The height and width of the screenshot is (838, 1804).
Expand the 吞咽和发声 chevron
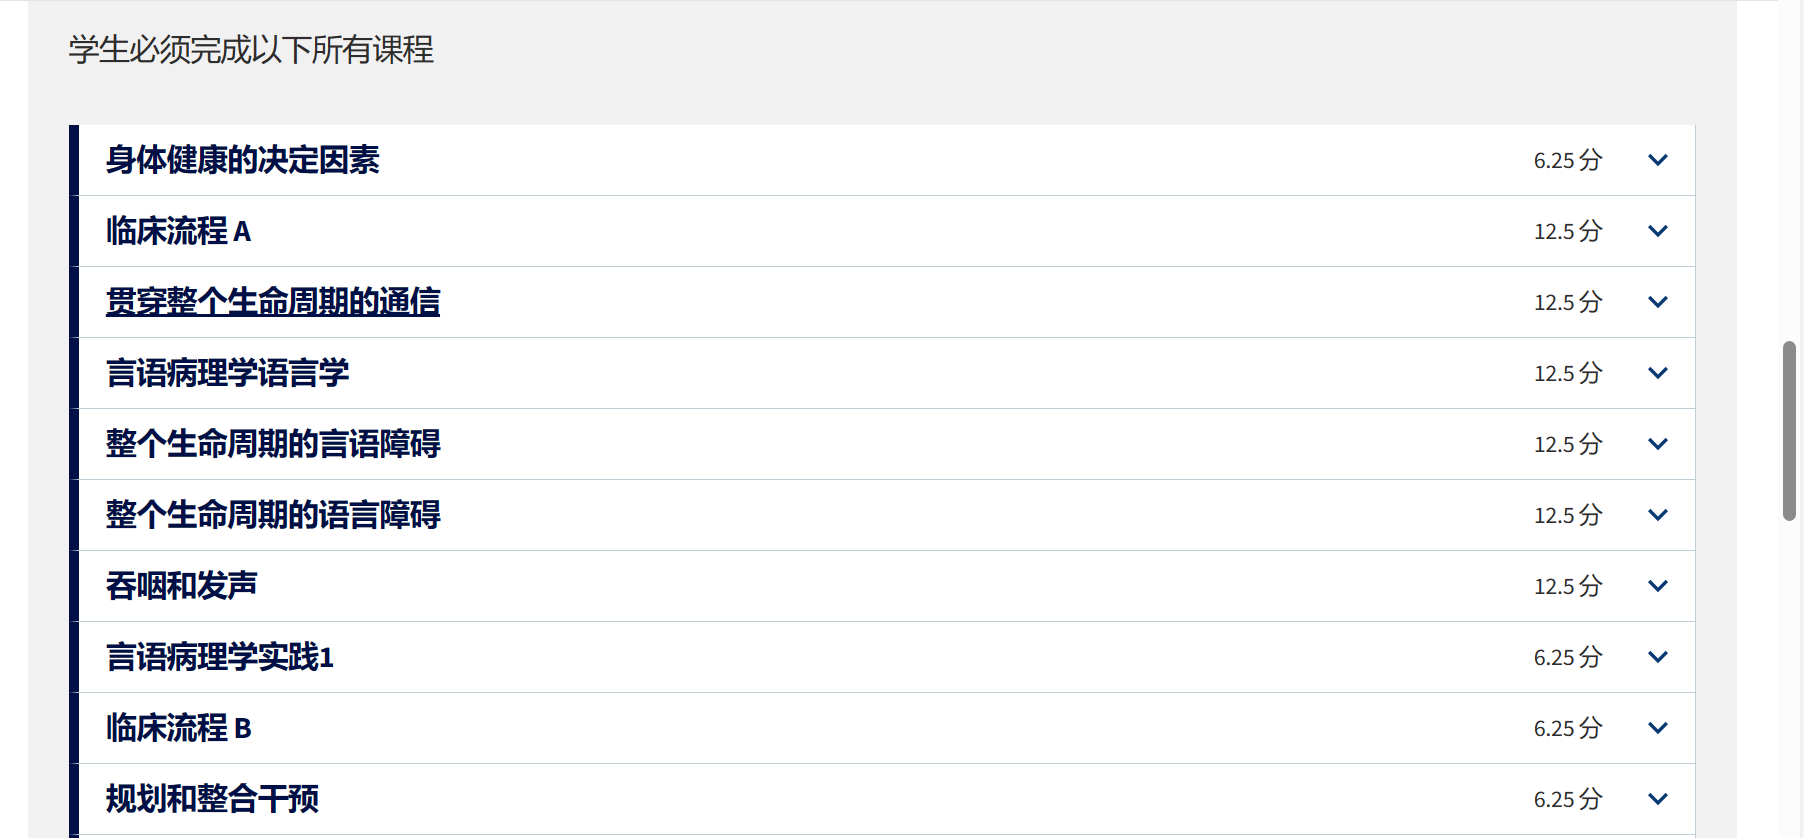(1657, 586)
